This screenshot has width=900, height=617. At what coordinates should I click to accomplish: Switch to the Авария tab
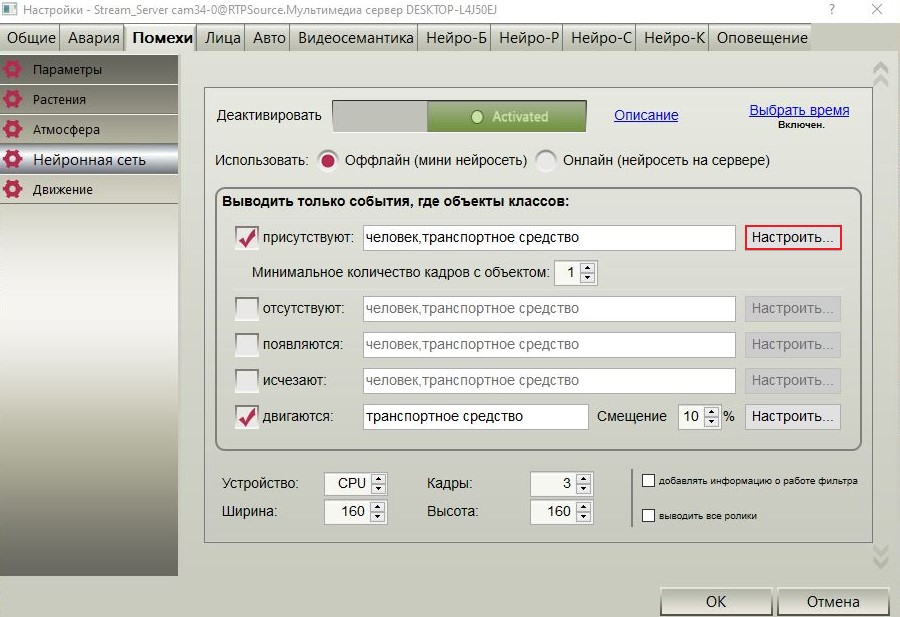(94, 38)
